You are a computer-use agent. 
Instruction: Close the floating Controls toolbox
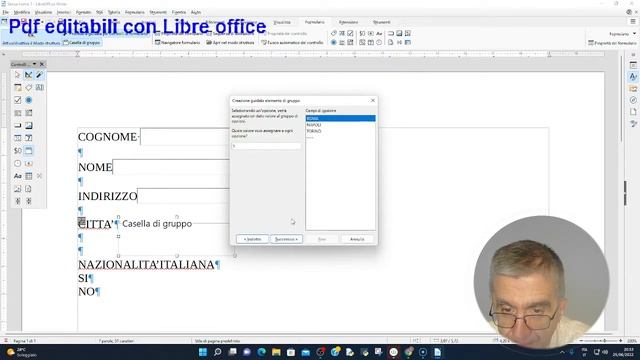click(x=42, y=64)
